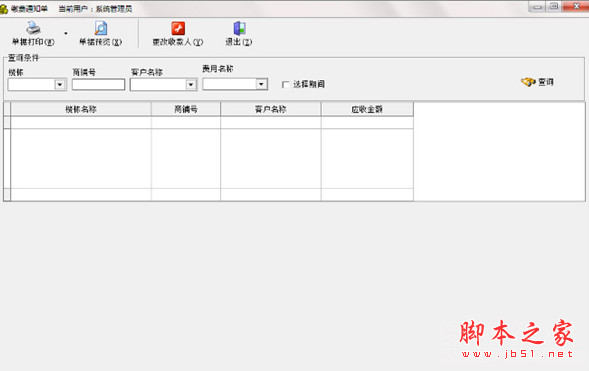Expand the 楼栋 dropdown list
This screenshot has height=371, width=589.
point(60,84)
